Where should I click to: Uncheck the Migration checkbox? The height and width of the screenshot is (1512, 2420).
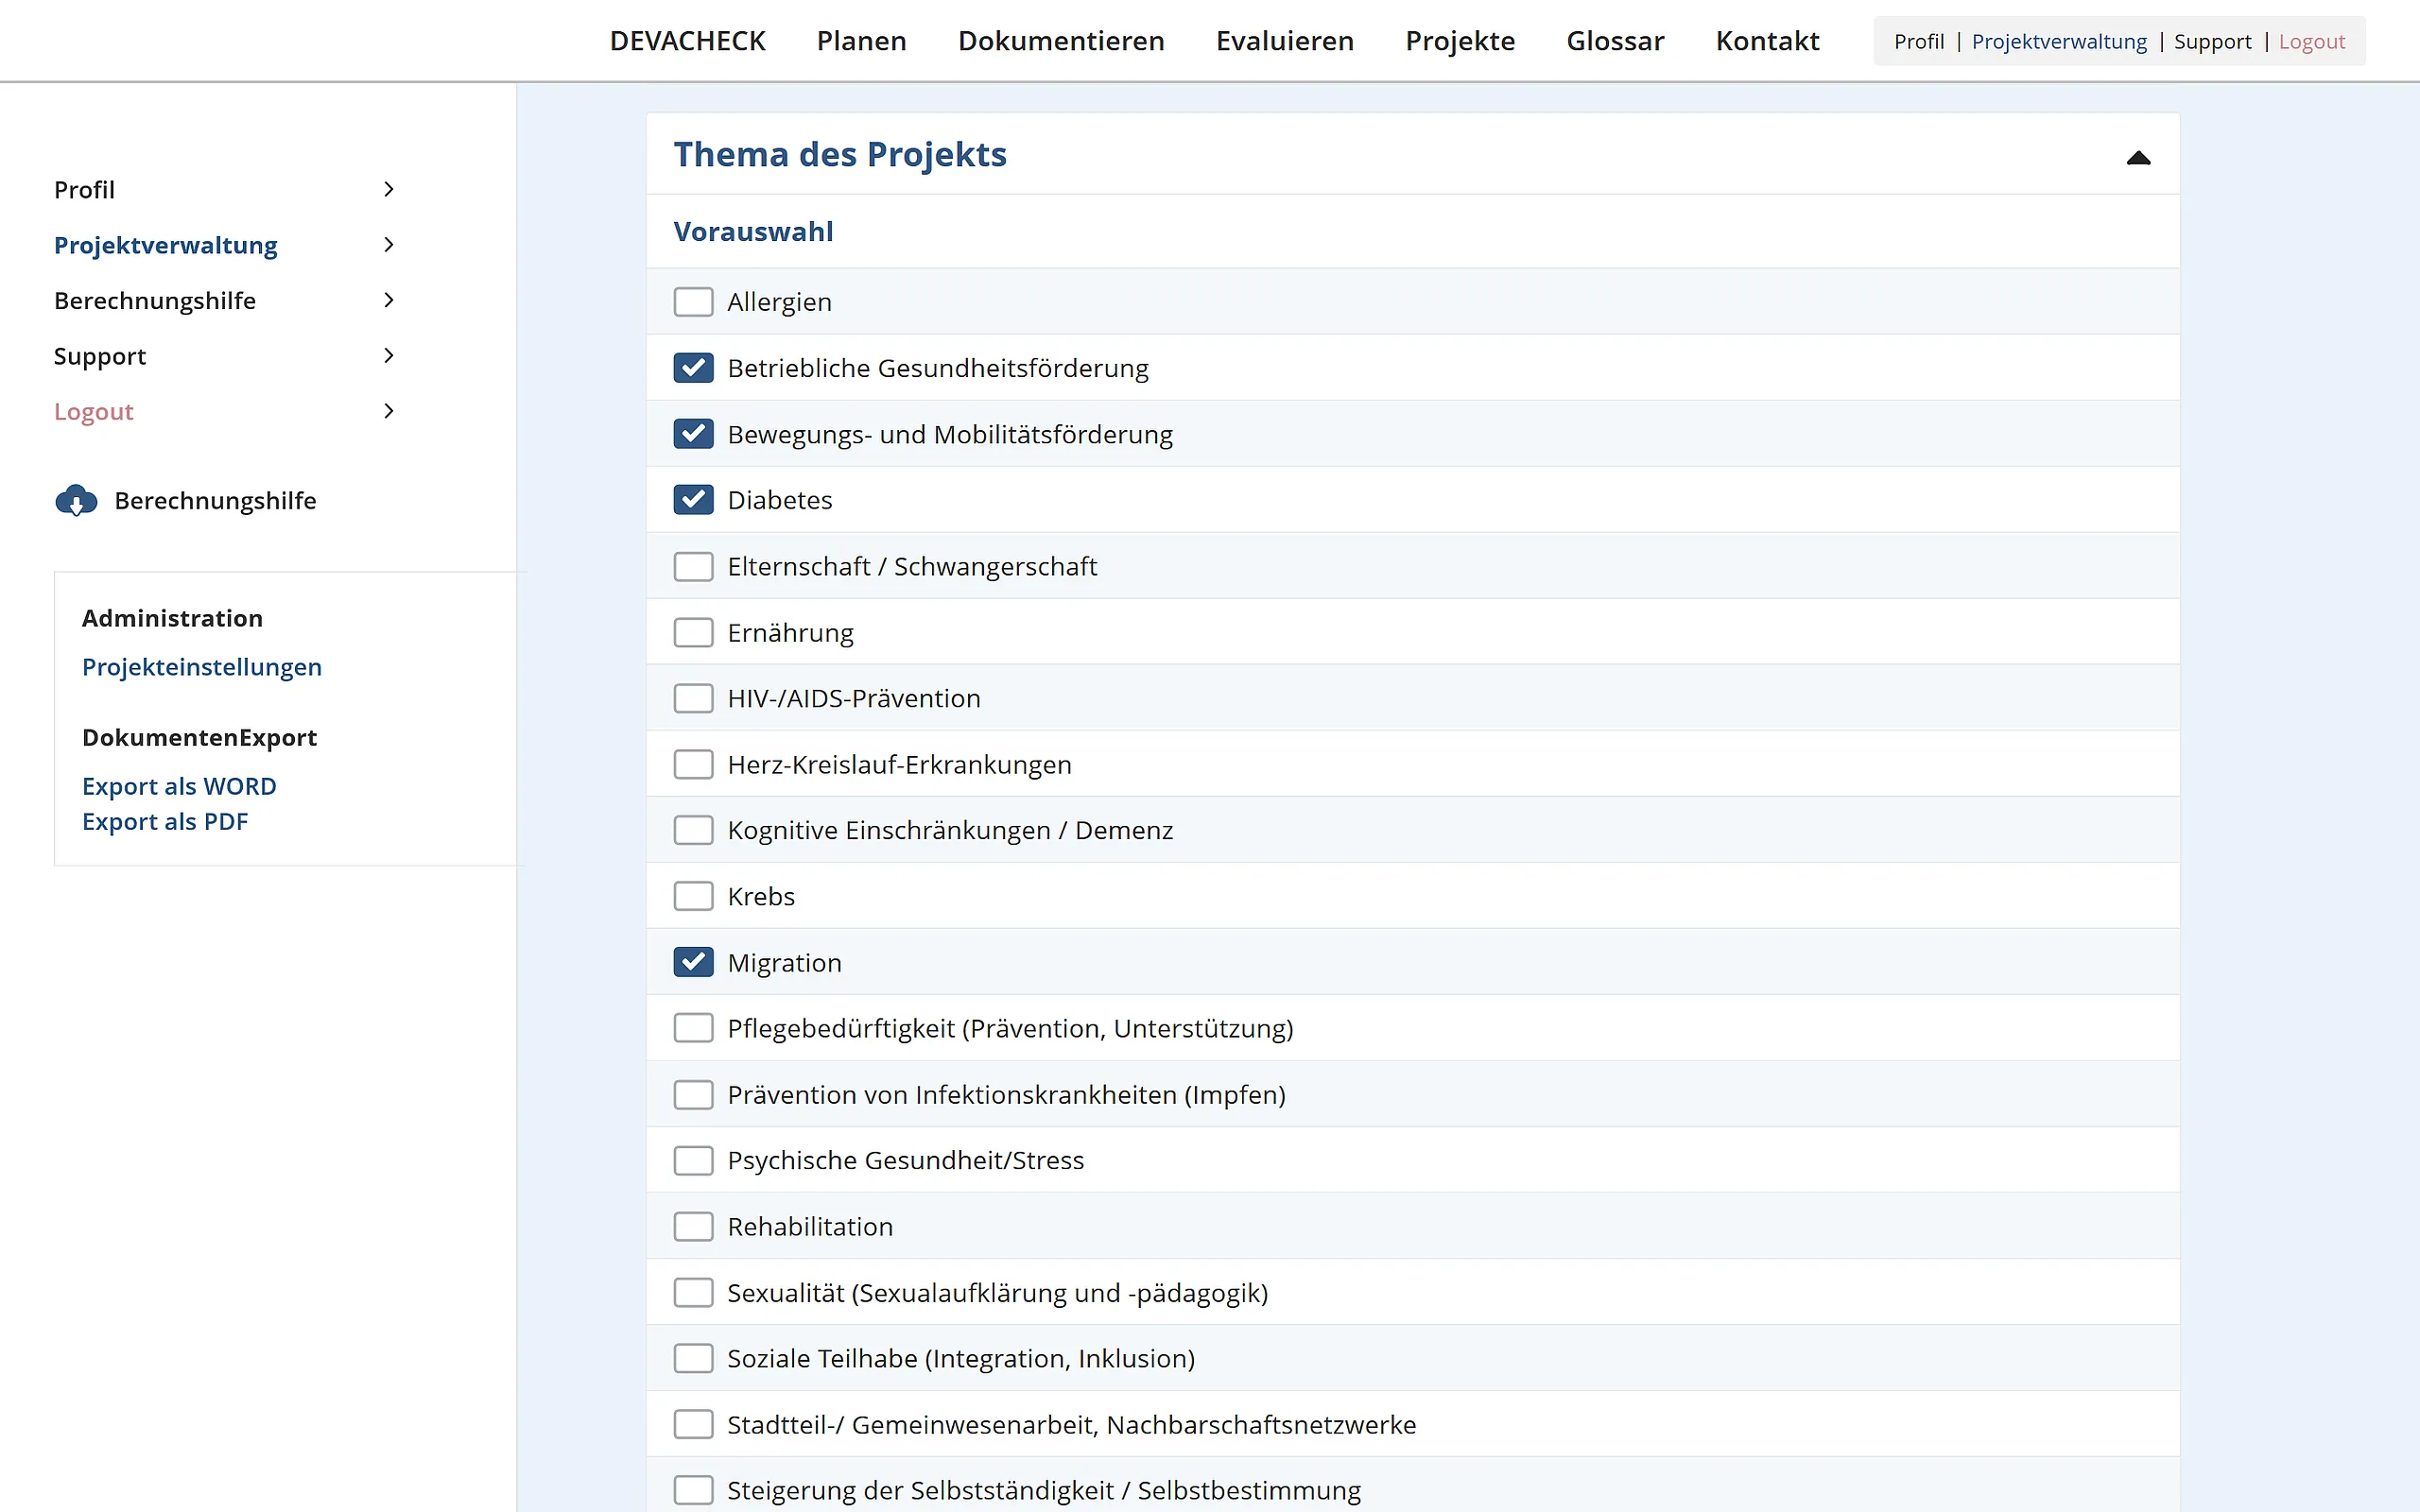(x=693, y=962)
